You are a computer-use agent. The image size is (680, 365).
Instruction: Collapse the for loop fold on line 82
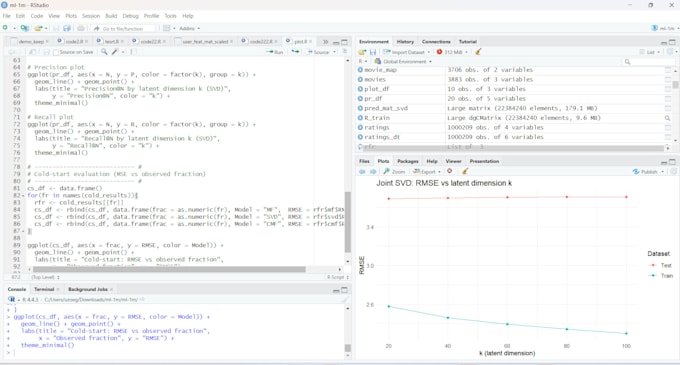23,196
